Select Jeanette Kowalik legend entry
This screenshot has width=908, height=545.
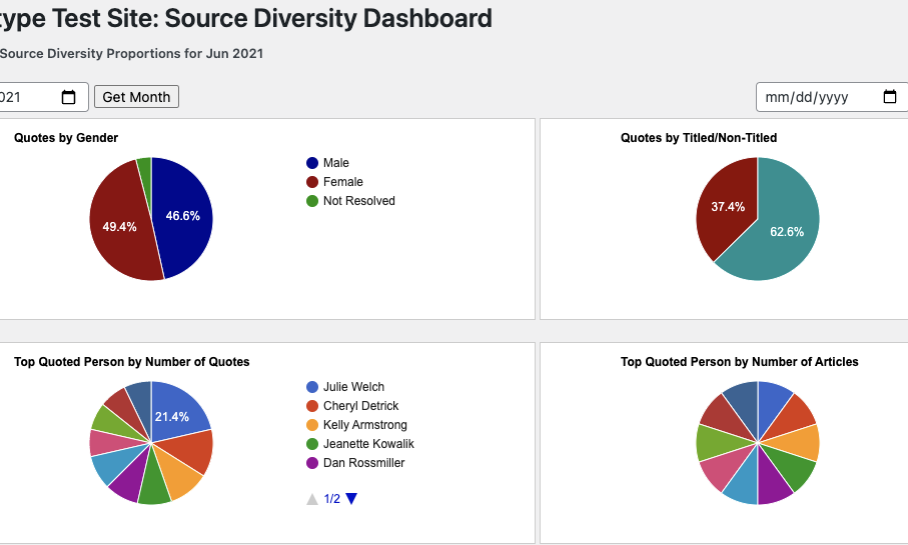367,444
